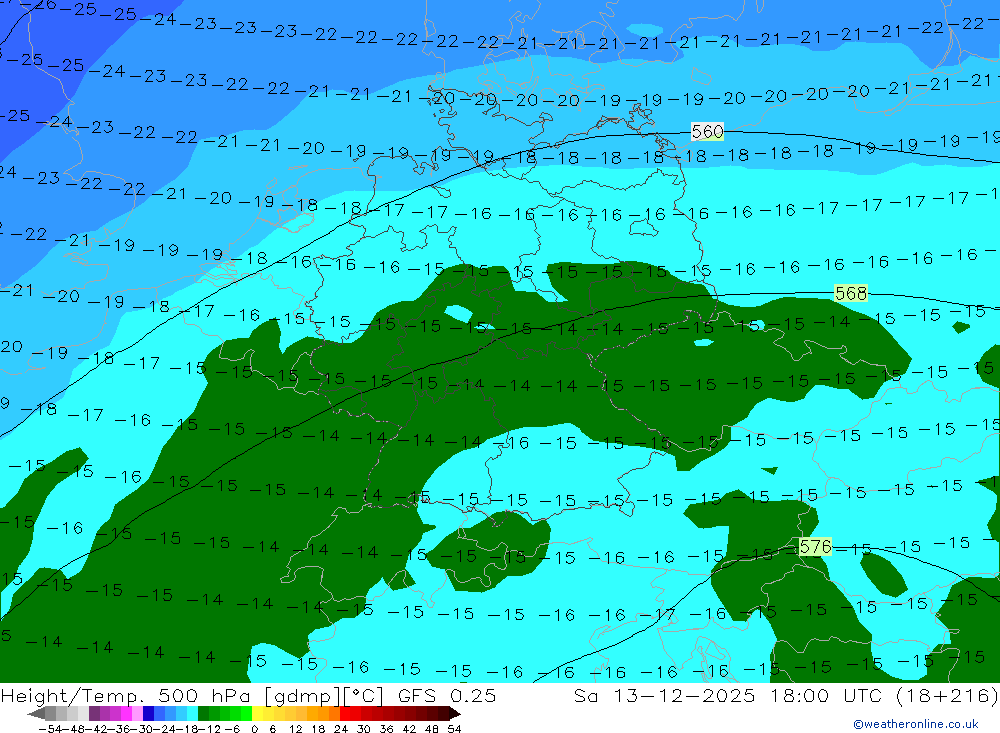The height and width of the screenshot is (733, 1000).
Task: Click the (18+216) forecast hour text
Action: [947, 695]
